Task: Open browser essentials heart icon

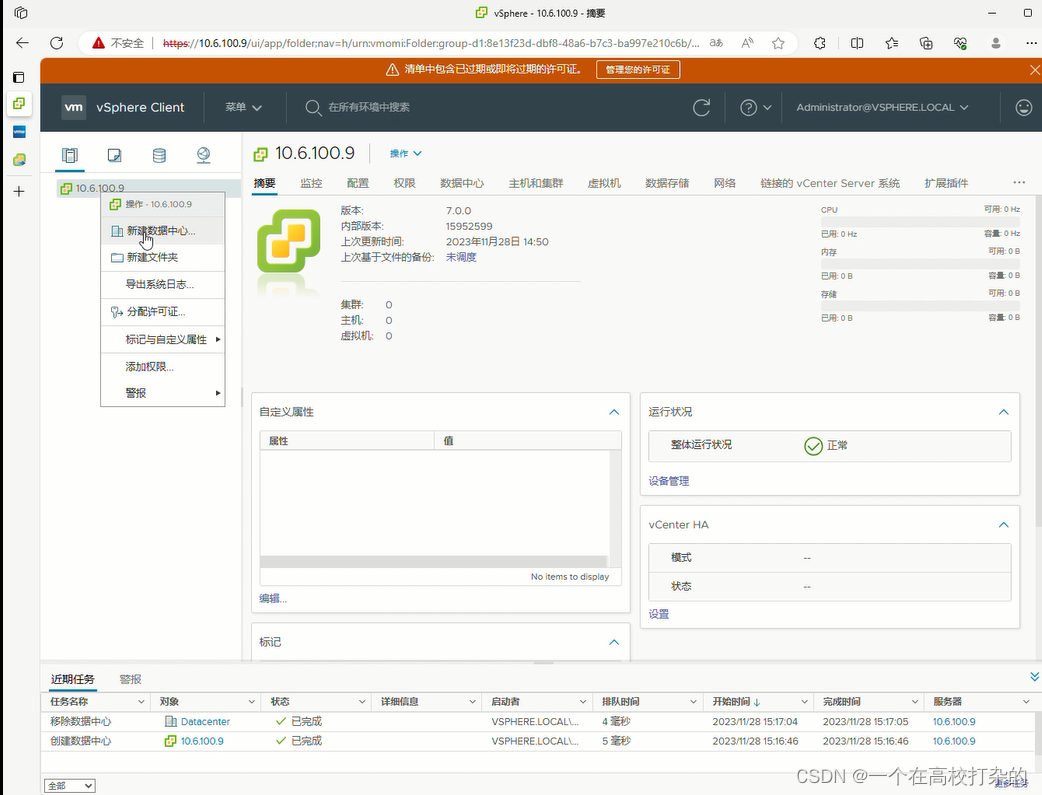Action: [960, 43]
